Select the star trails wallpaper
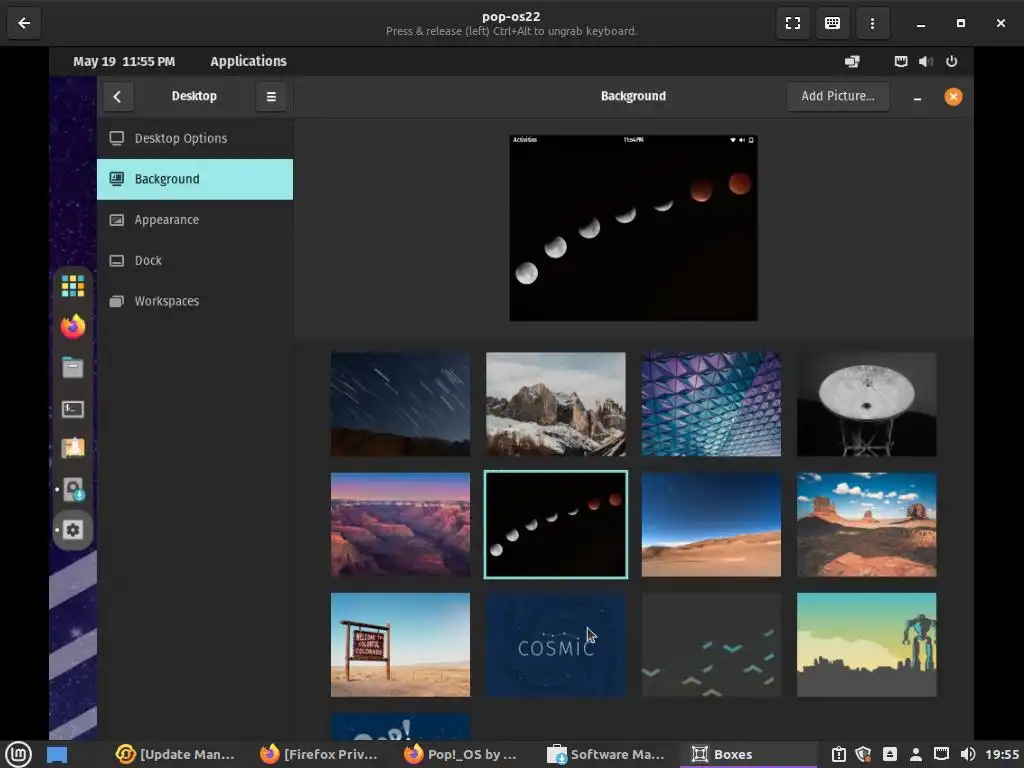The width and height of the screenshot is (1024, 768). pos(400,404)
